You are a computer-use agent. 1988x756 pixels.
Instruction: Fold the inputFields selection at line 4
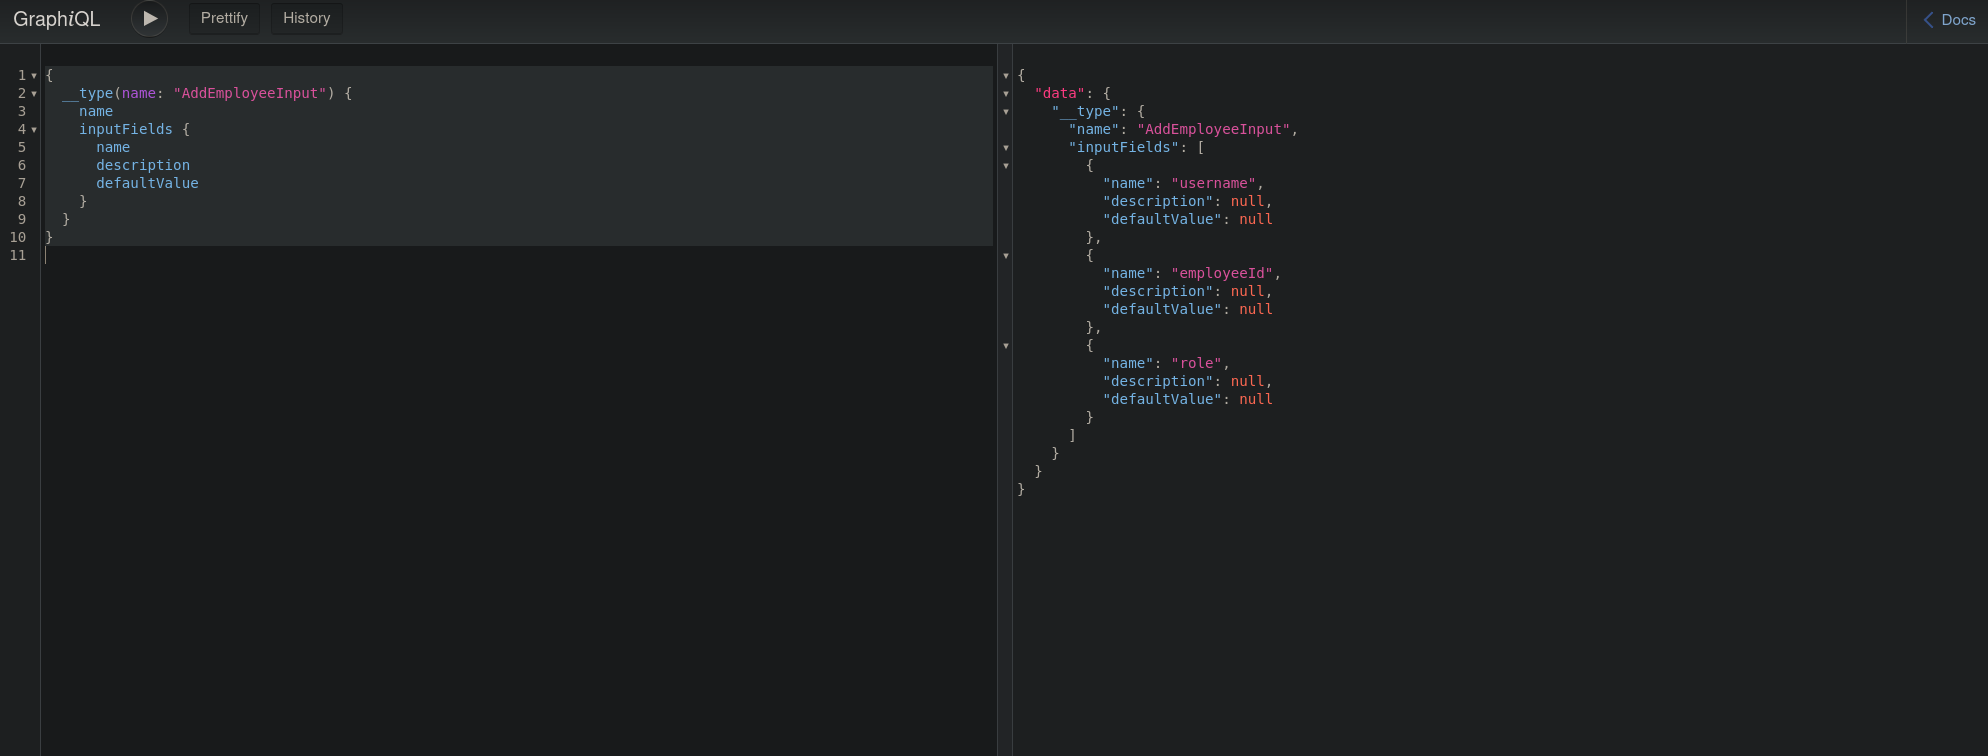[x=34, y=130]
